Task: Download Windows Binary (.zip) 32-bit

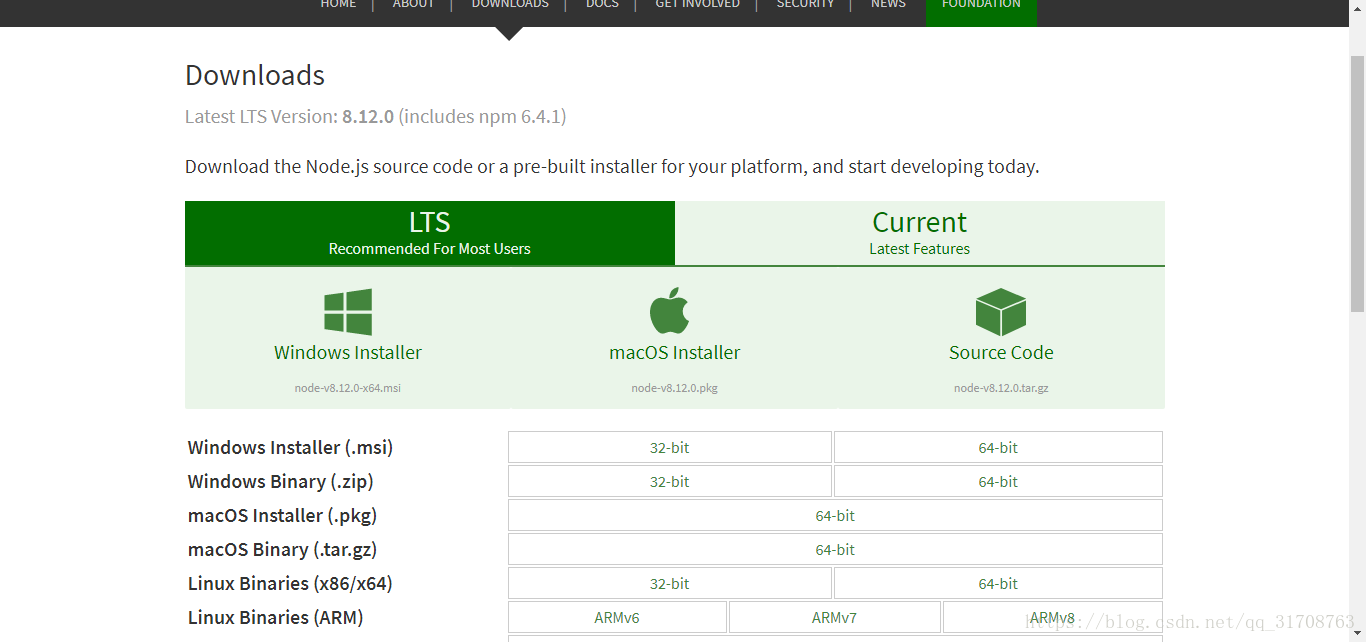Action: [670, 481]
